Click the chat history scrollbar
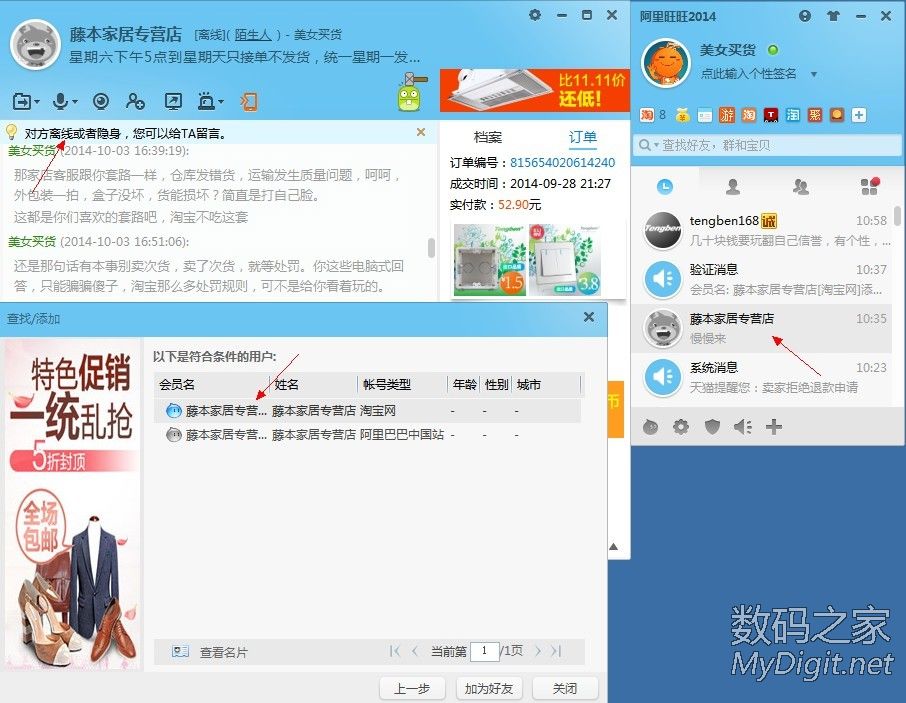This screenshot has width=906, height=703. (x=431, y=248)
